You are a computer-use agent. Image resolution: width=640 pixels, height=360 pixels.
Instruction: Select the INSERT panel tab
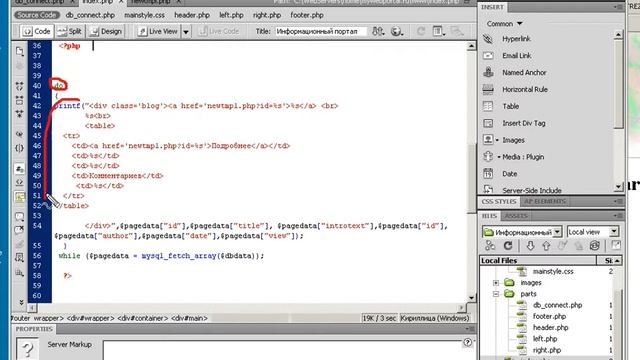tap(492, 7)
